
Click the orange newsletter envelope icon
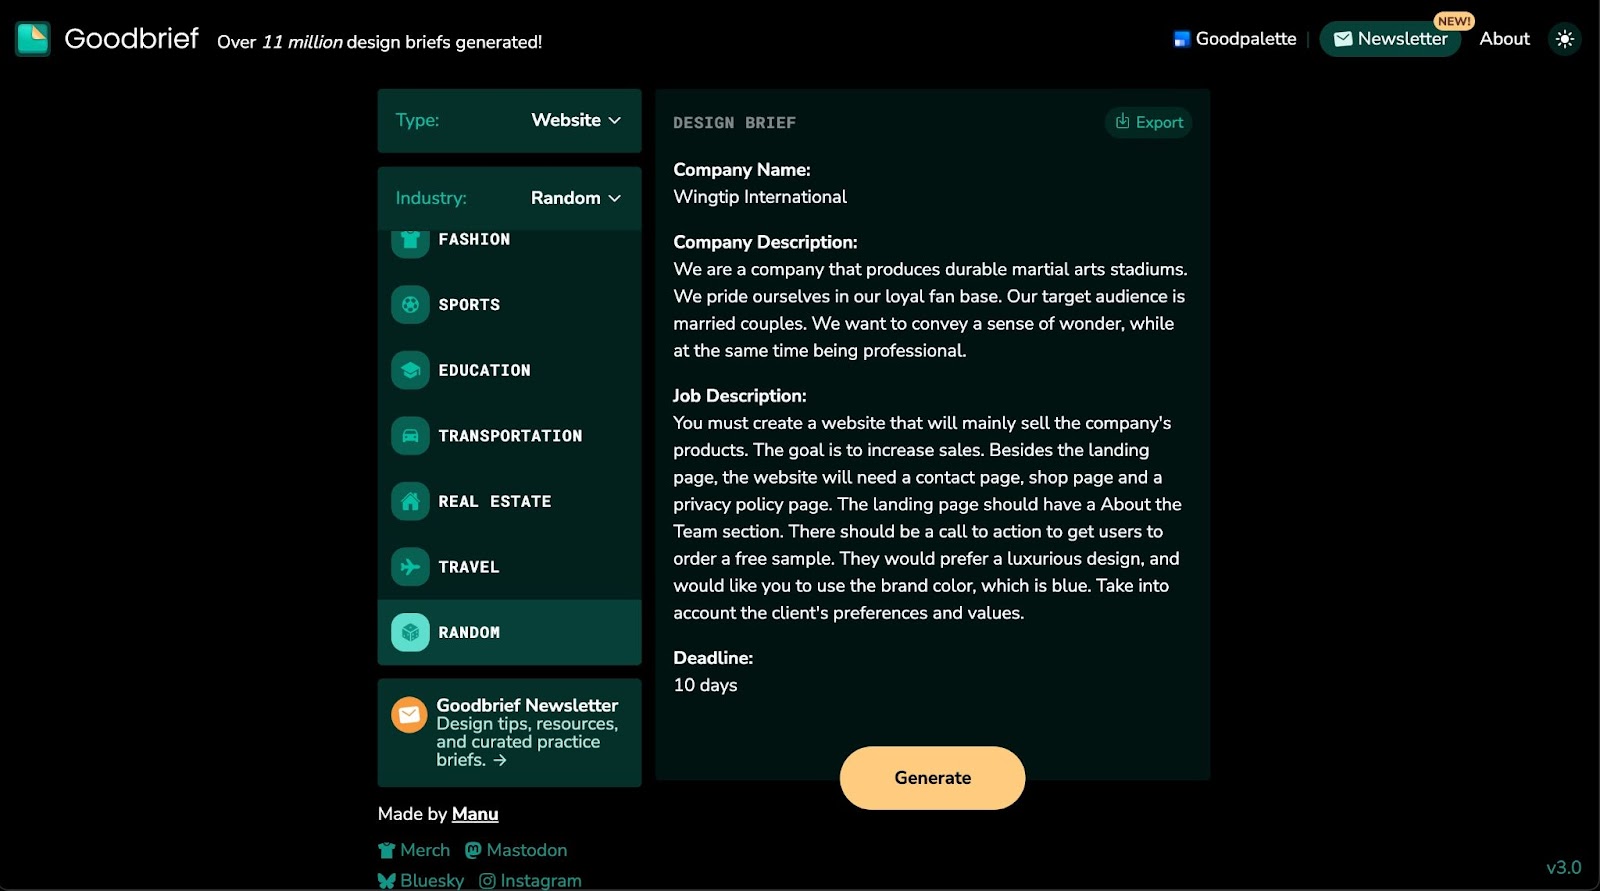(x=409, y=715)
